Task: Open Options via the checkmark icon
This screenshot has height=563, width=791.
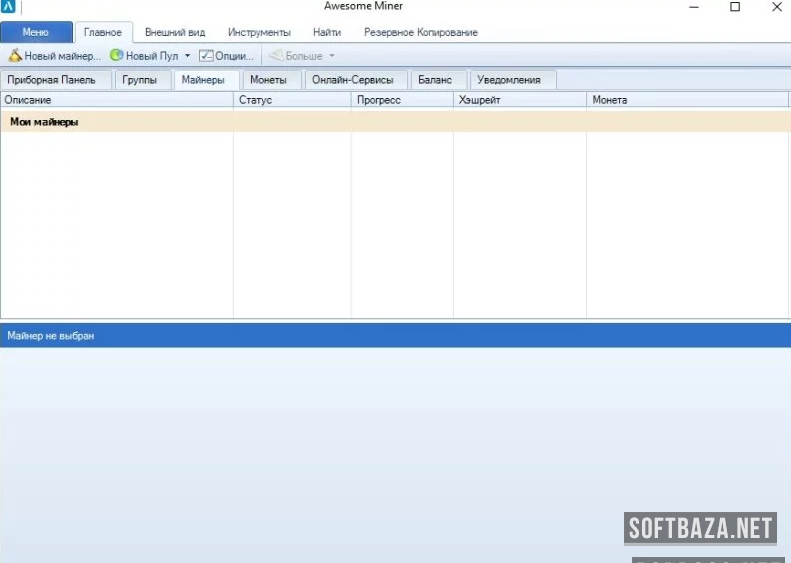Action: pos(206,56)
